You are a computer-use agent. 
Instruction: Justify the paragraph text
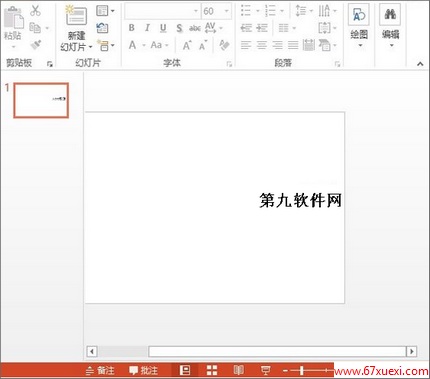293,45
